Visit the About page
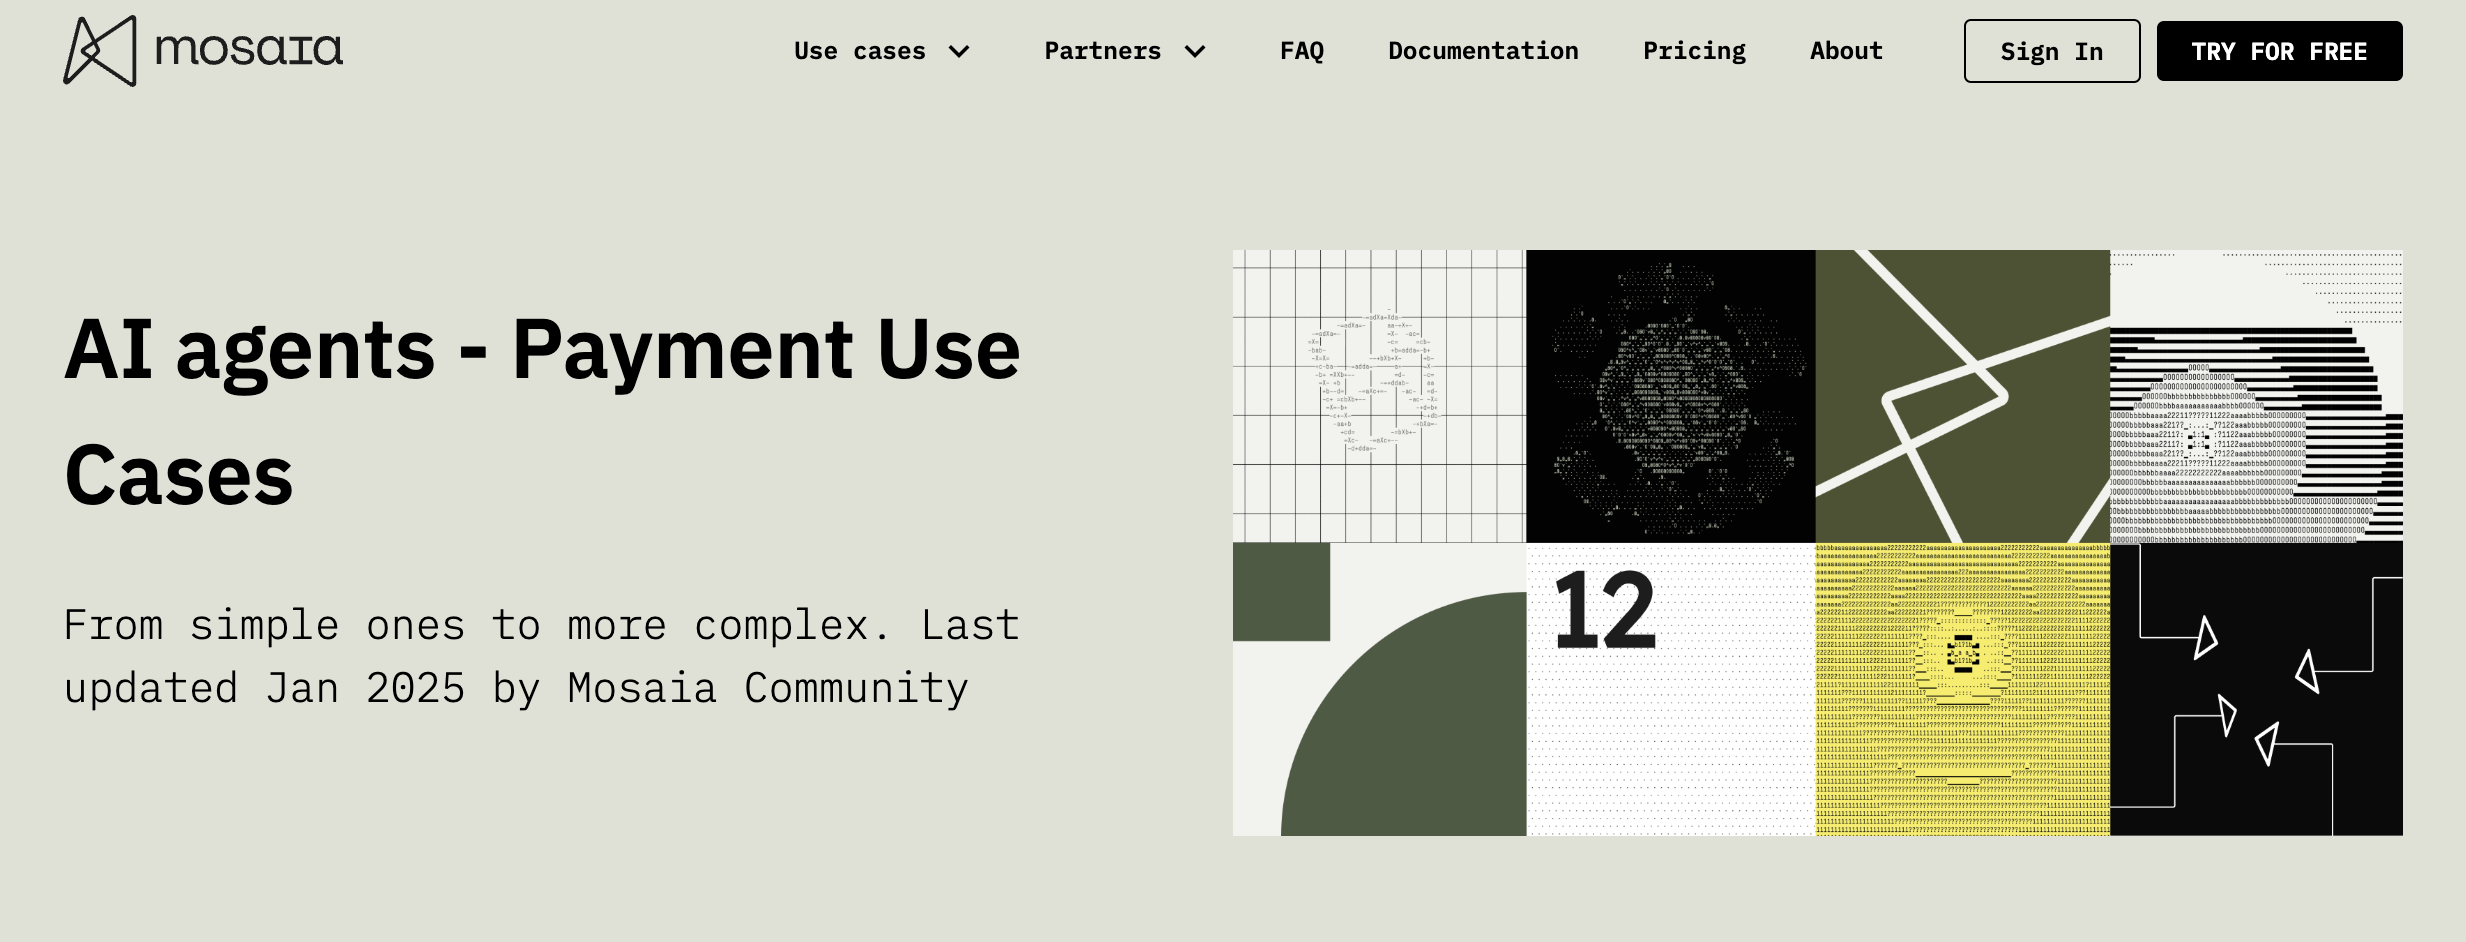Screen dimensions: 2466x942 point(1846,51)
